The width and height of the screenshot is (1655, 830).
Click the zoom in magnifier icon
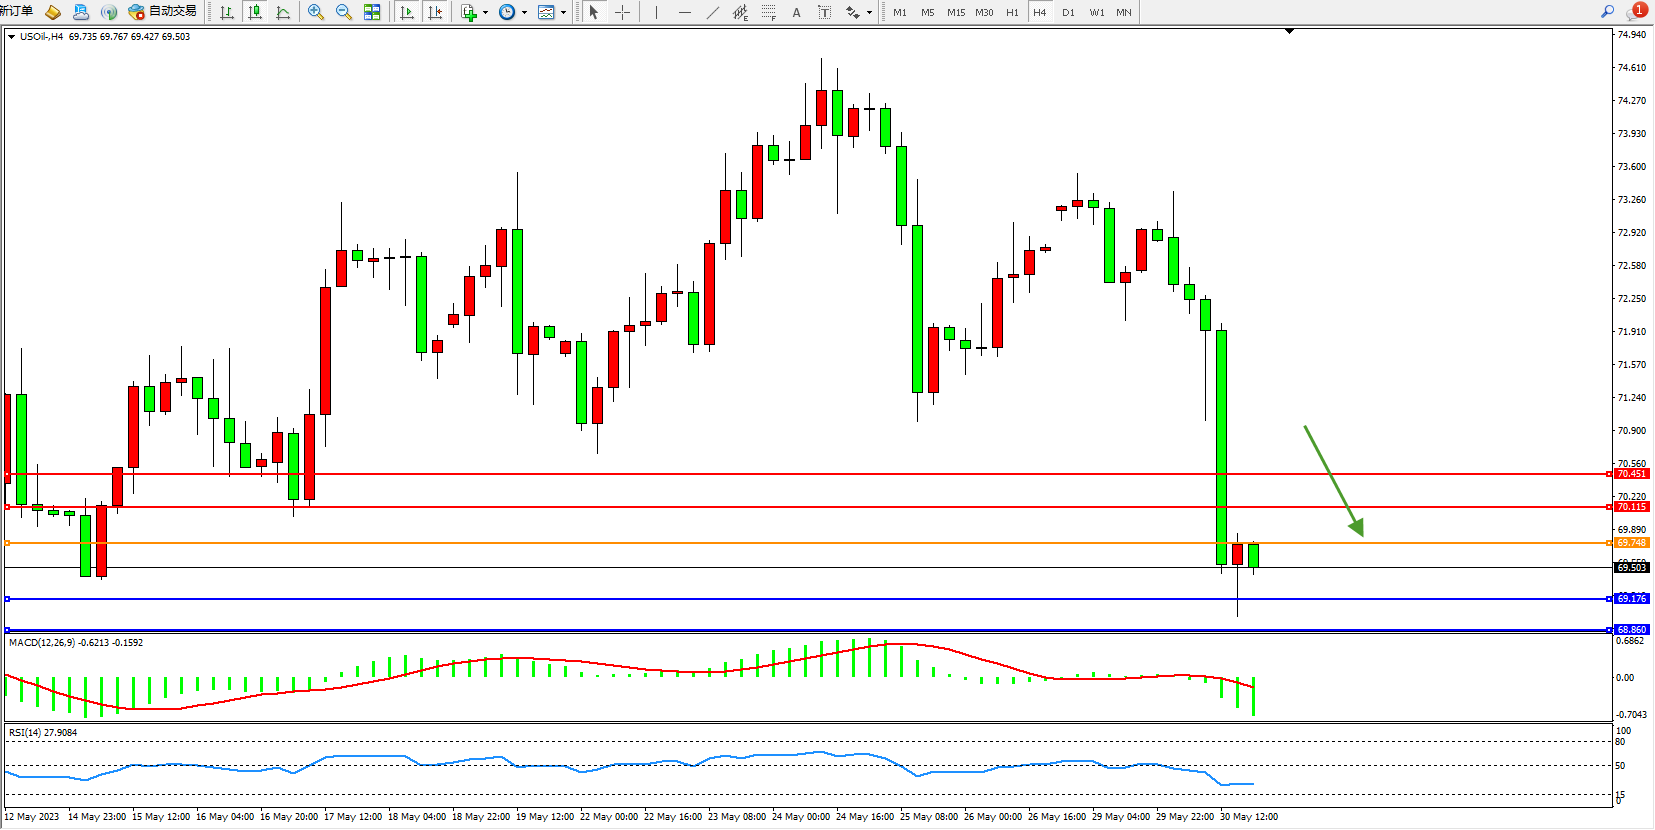(316, 12)
